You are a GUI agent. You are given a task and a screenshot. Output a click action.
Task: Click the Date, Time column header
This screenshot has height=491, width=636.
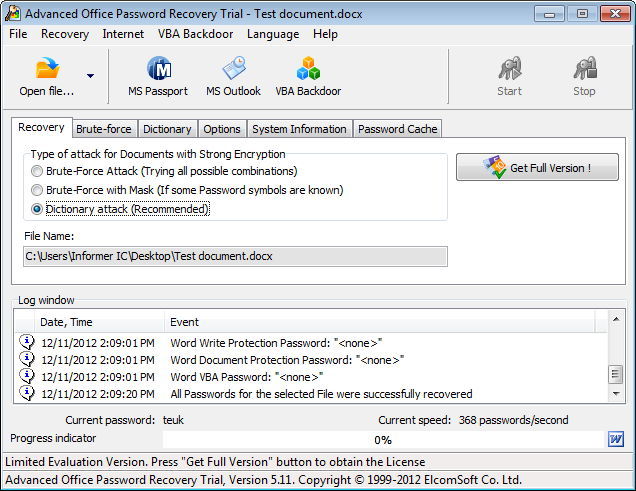pos(99,322)
